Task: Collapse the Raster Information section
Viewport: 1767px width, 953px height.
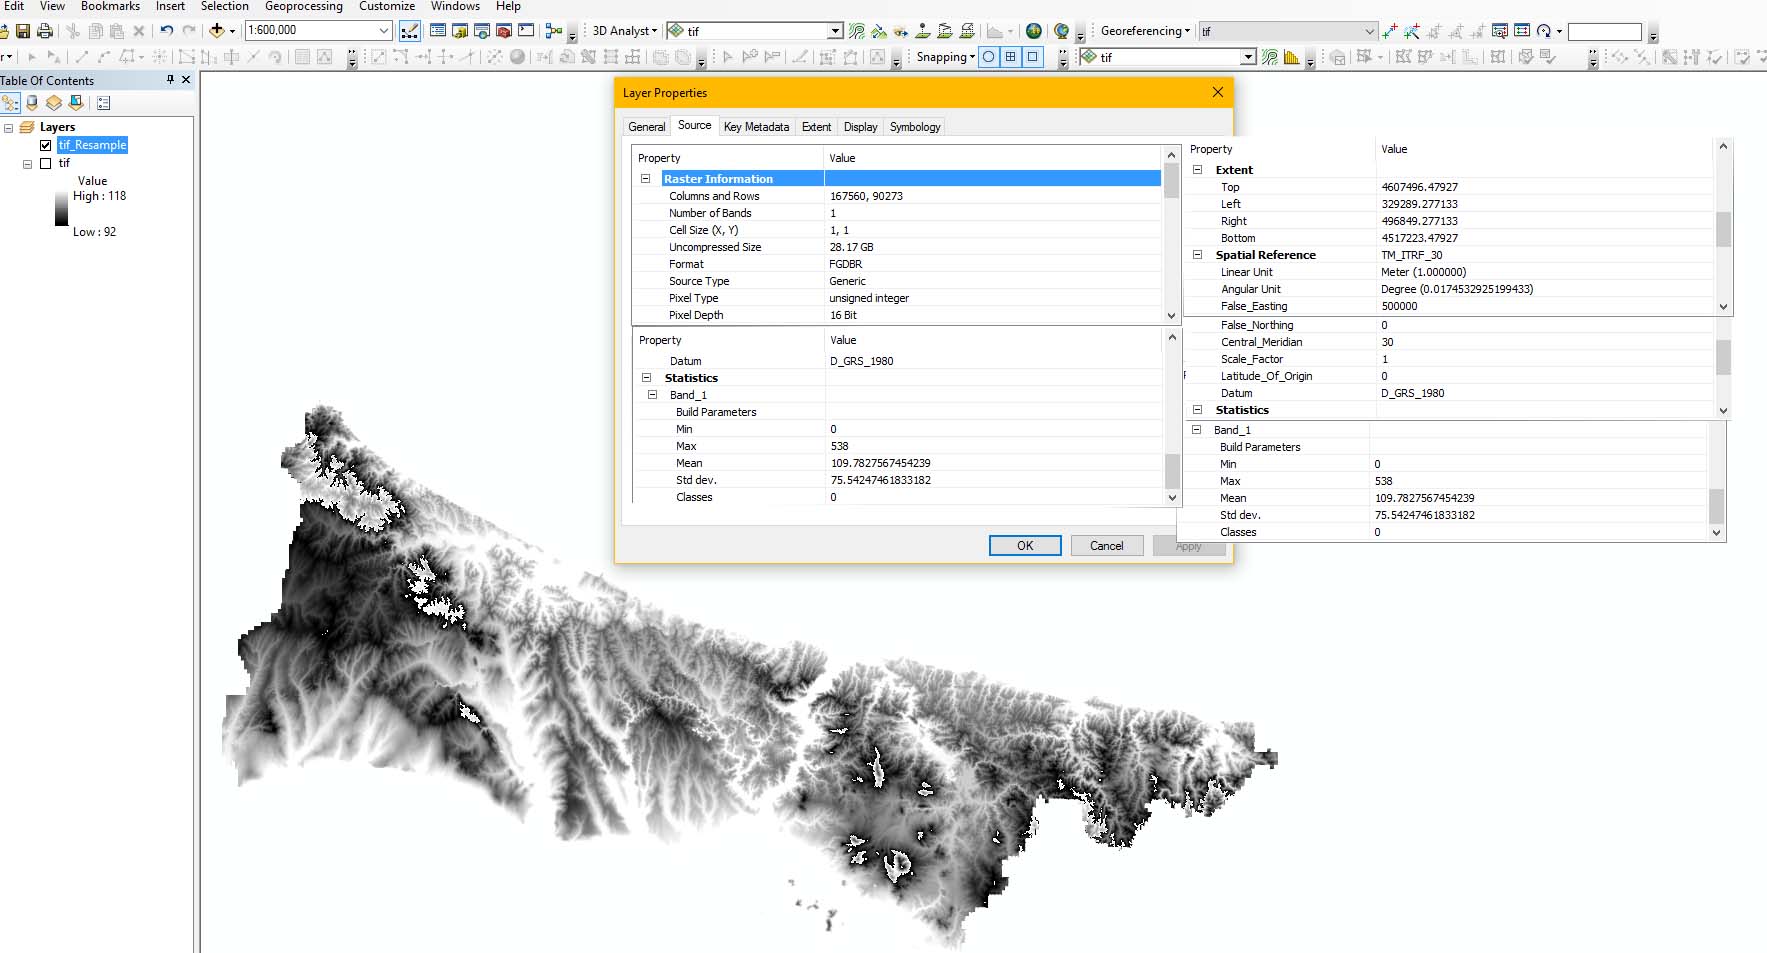Action: pos(646,179)
